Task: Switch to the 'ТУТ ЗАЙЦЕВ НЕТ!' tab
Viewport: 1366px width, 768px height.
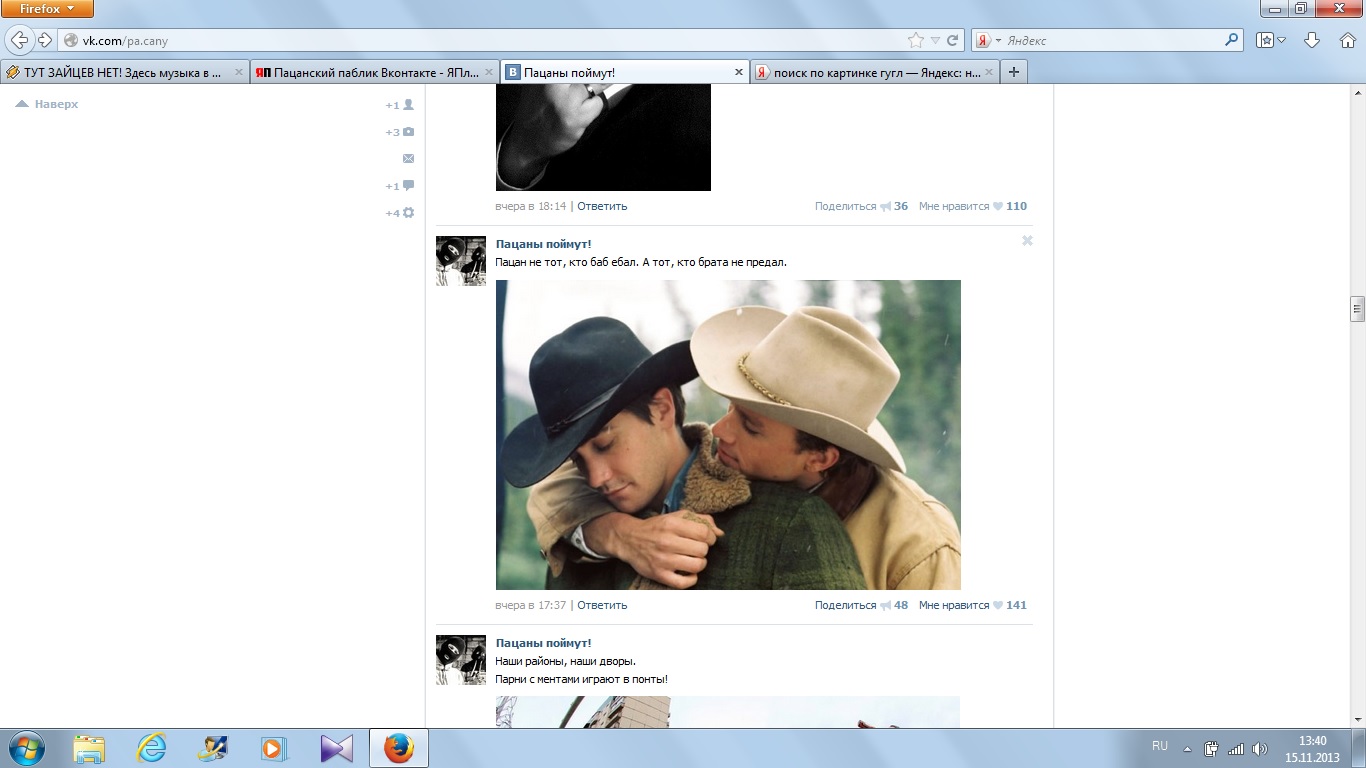Action: [x=124, y=72]
